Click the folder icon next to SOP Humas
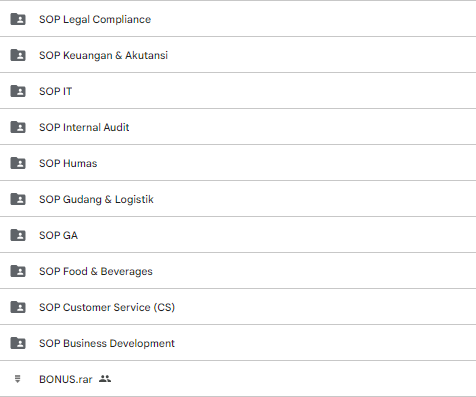The height and width of the screenshot is (397, 476). click(18, 163)
